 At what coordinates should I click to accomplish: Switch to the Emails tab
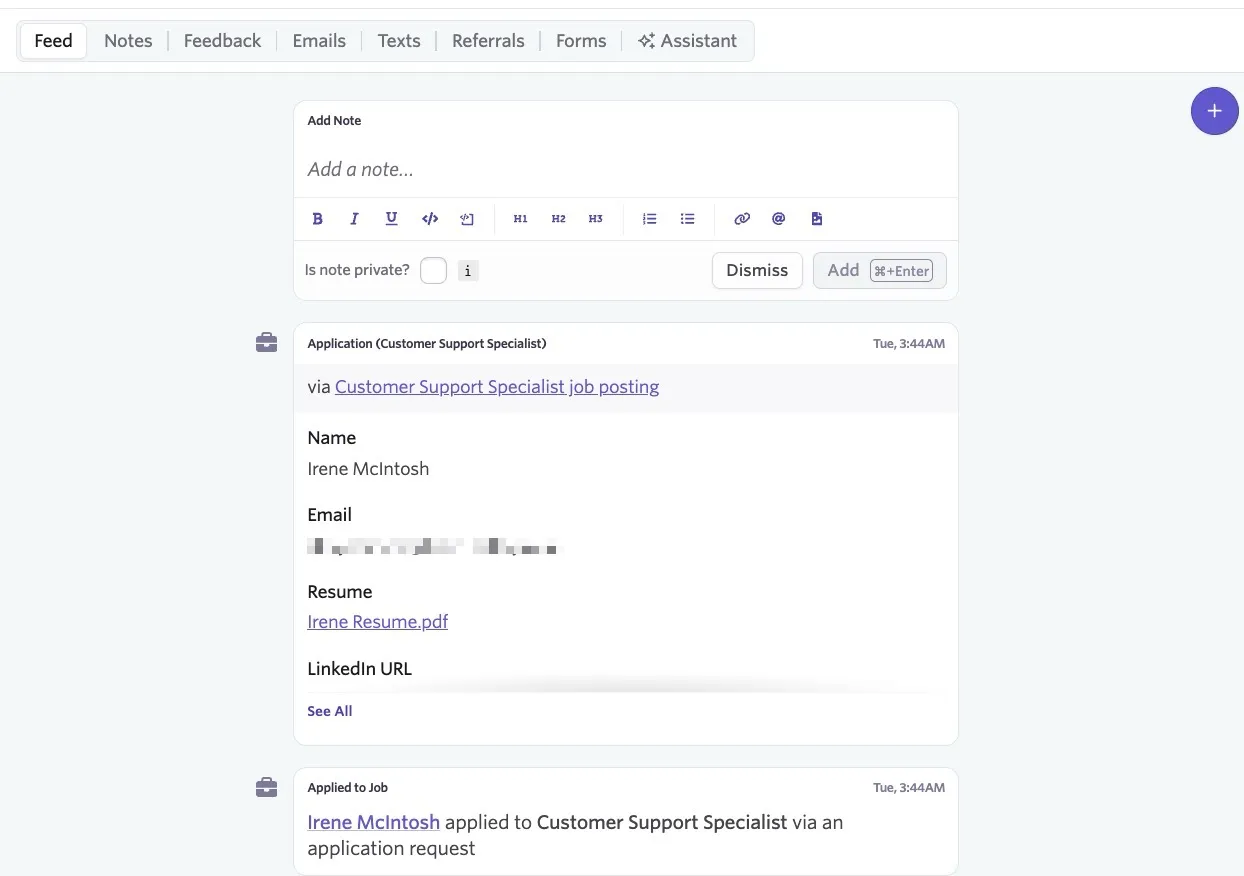[x=319, y=41]
